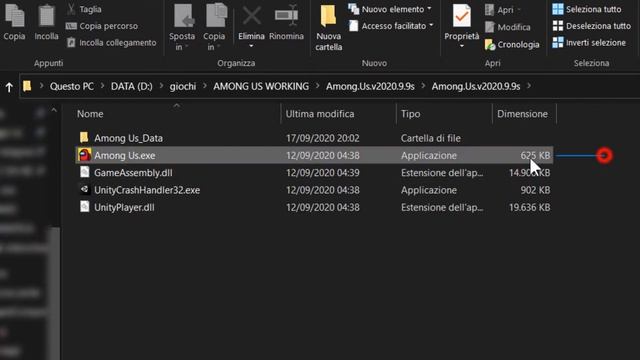The width and height of the screenshot is (640, 360).
Task: Sort by Ultima modifica column header
Action: pos(338,114)
